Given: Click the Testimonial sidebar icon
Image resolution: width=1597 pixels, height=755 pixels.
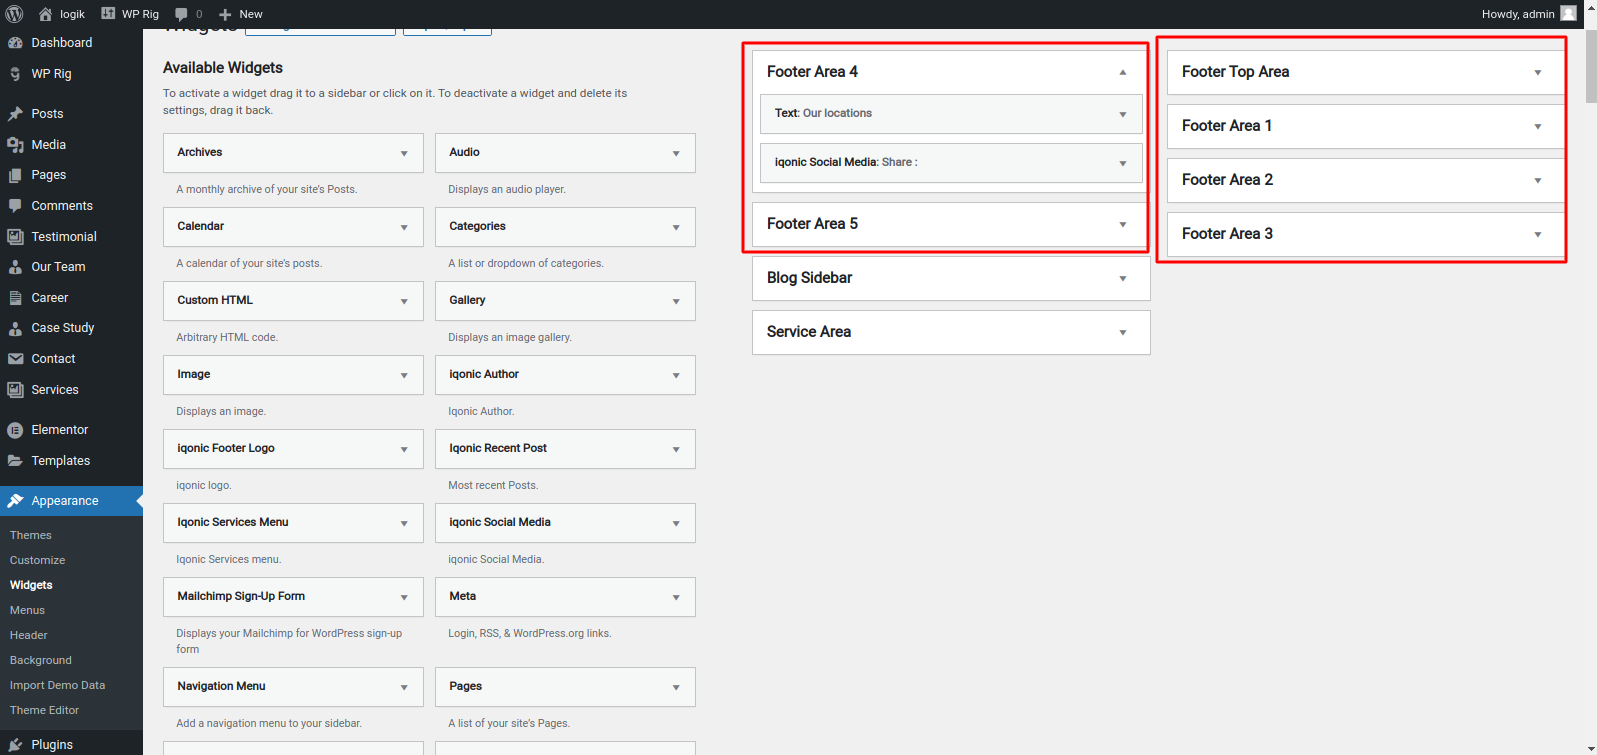Looking at the screenshot, I should [15, 237].
